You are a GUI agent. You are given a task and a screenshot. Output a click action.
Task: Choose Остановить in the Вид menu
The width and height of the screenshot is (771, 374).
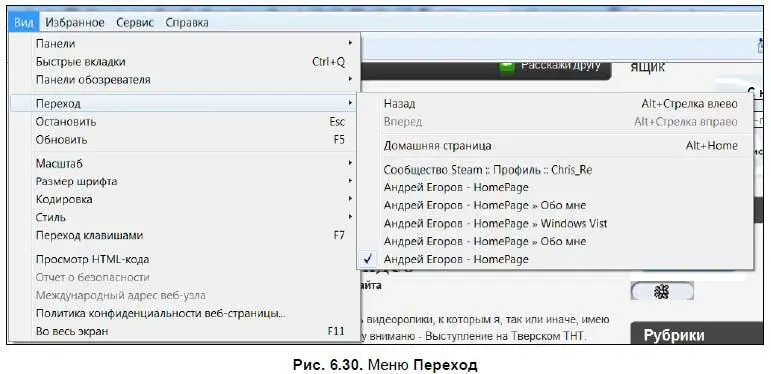pyautogui.click(x=185, y=122)
